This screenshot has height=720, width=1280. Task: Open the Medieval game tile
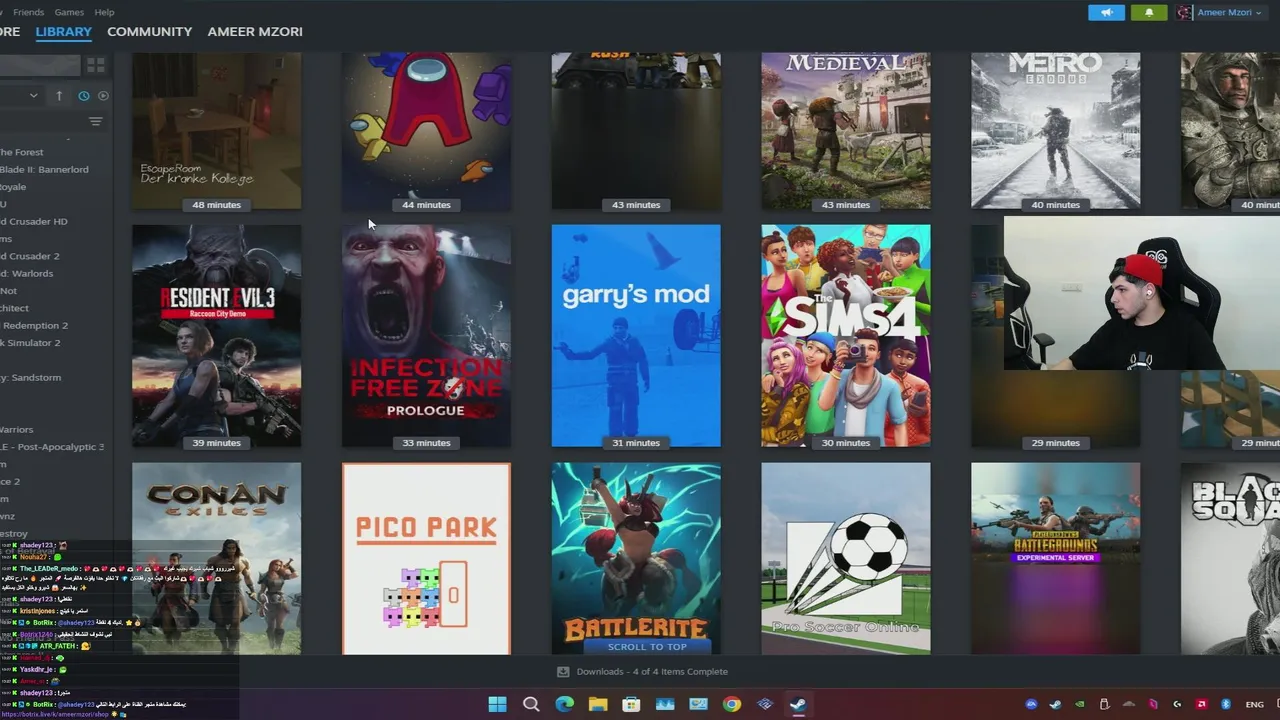tap(845, 131)
